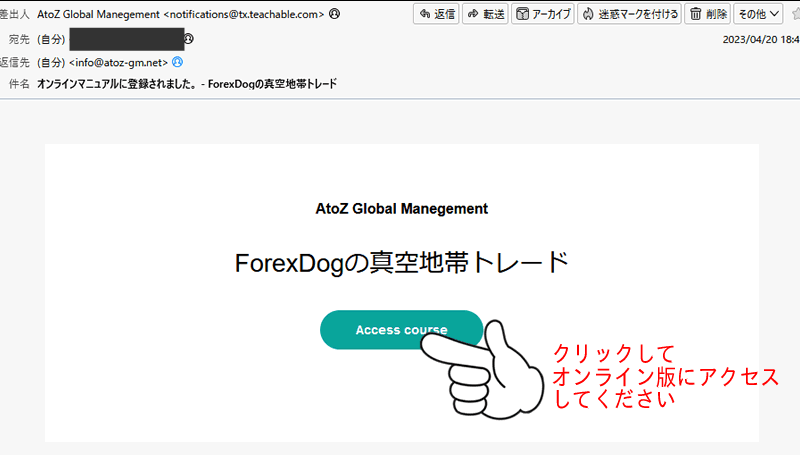Click the contact icon beside sender address
Screen dimensions: 800x455
click(333, 14)
